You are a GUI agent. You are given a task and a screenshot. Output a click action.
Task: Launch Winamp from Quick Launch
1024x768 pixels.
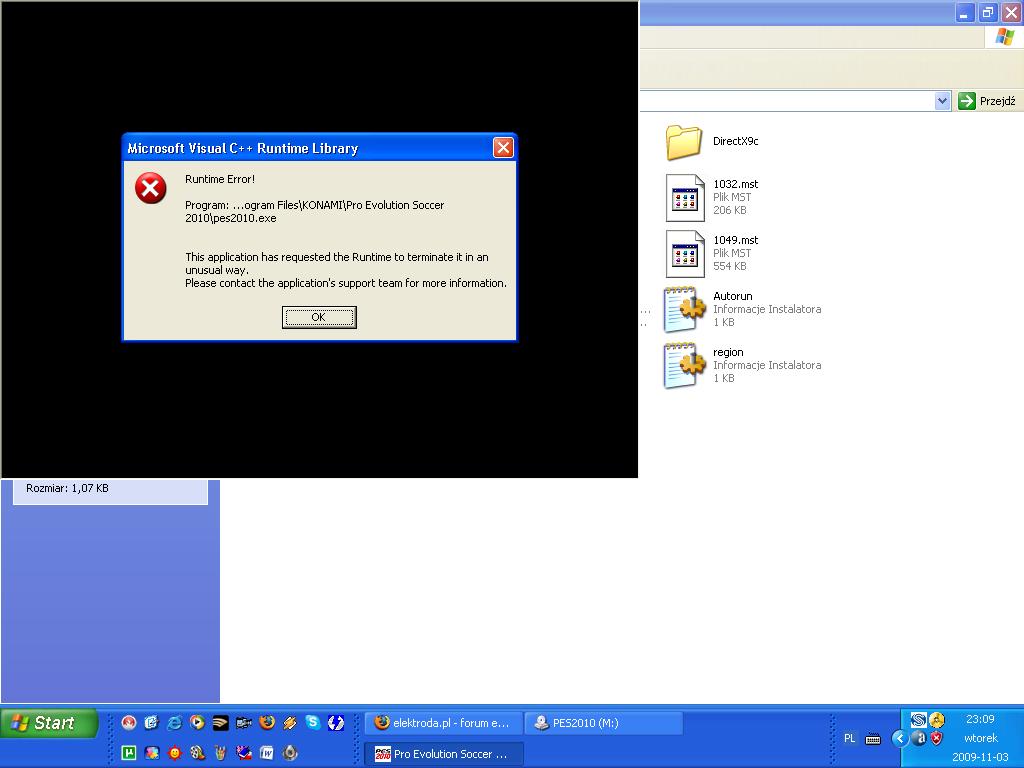[x=290, y=722]
